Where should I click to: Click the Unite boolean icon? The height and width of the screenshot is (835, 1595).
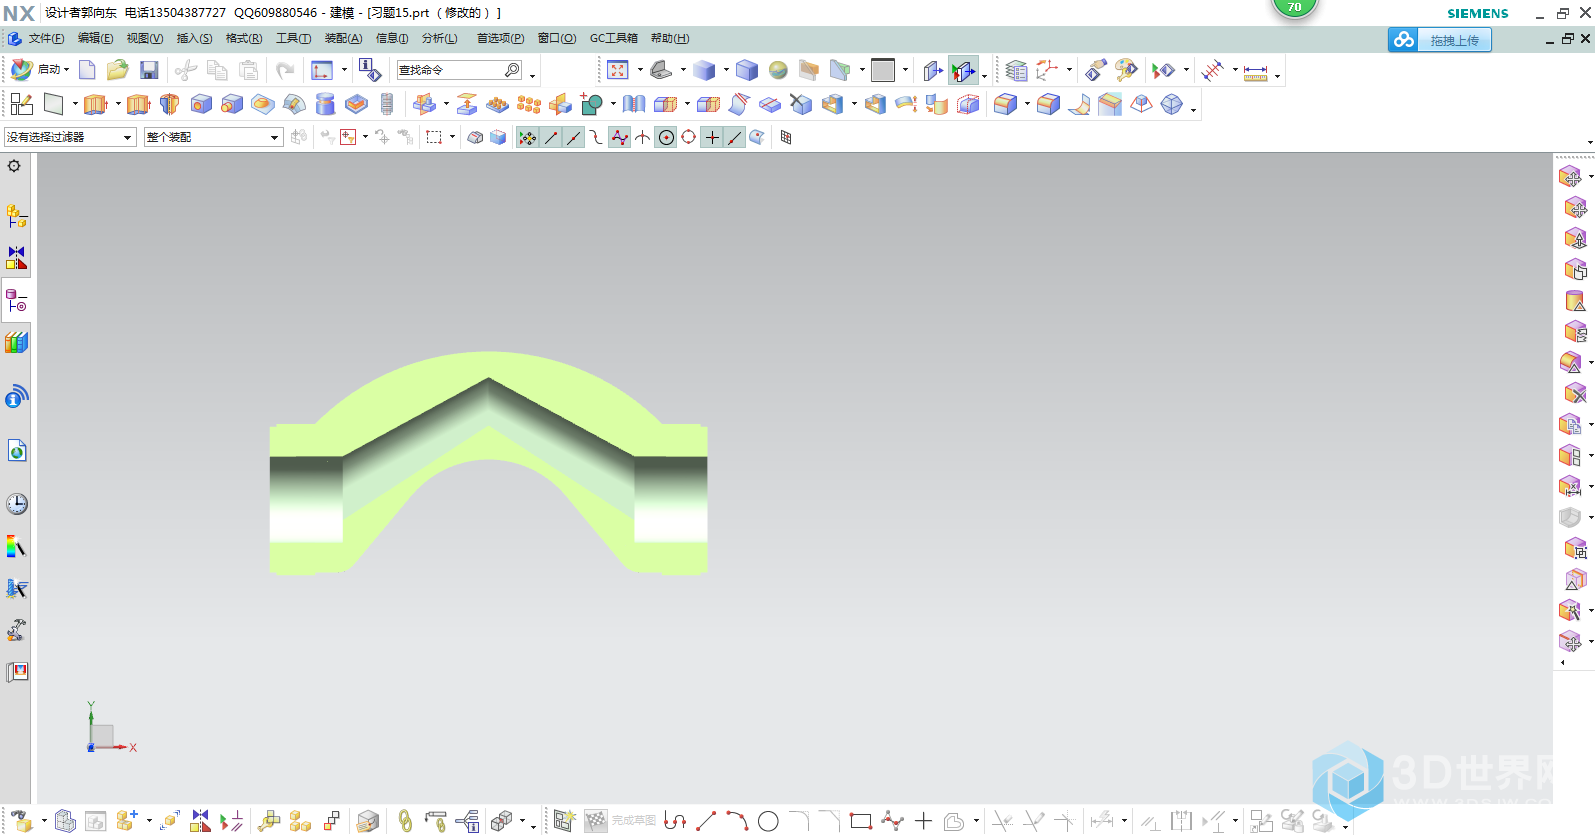click(x=593, y=104)
